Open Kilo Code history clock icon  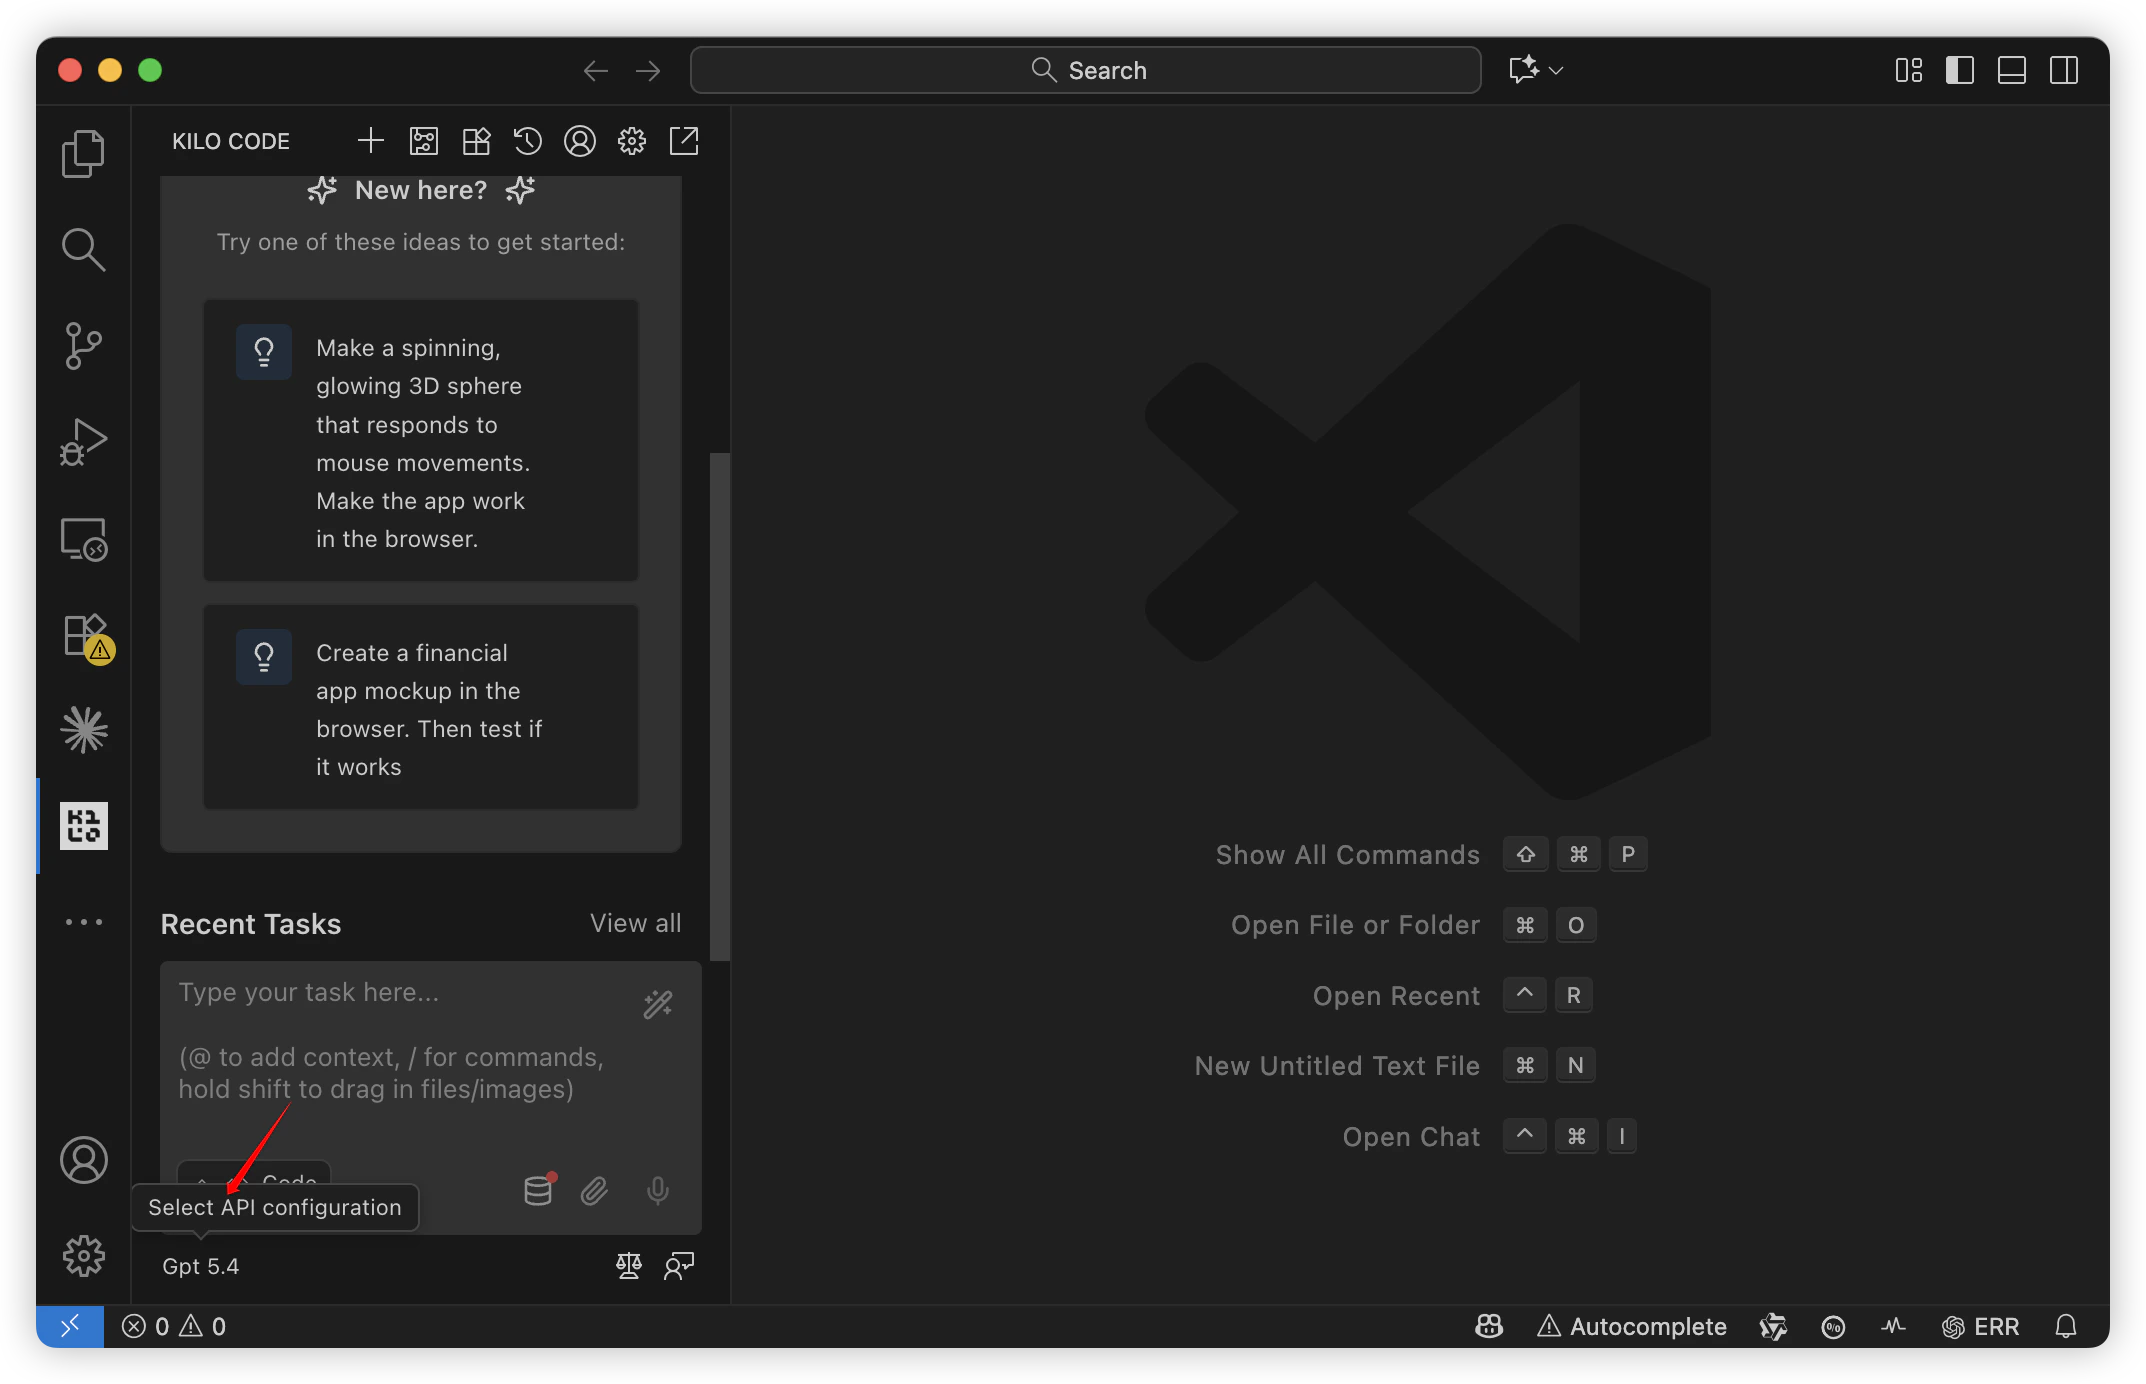click(x=528, y=141)
